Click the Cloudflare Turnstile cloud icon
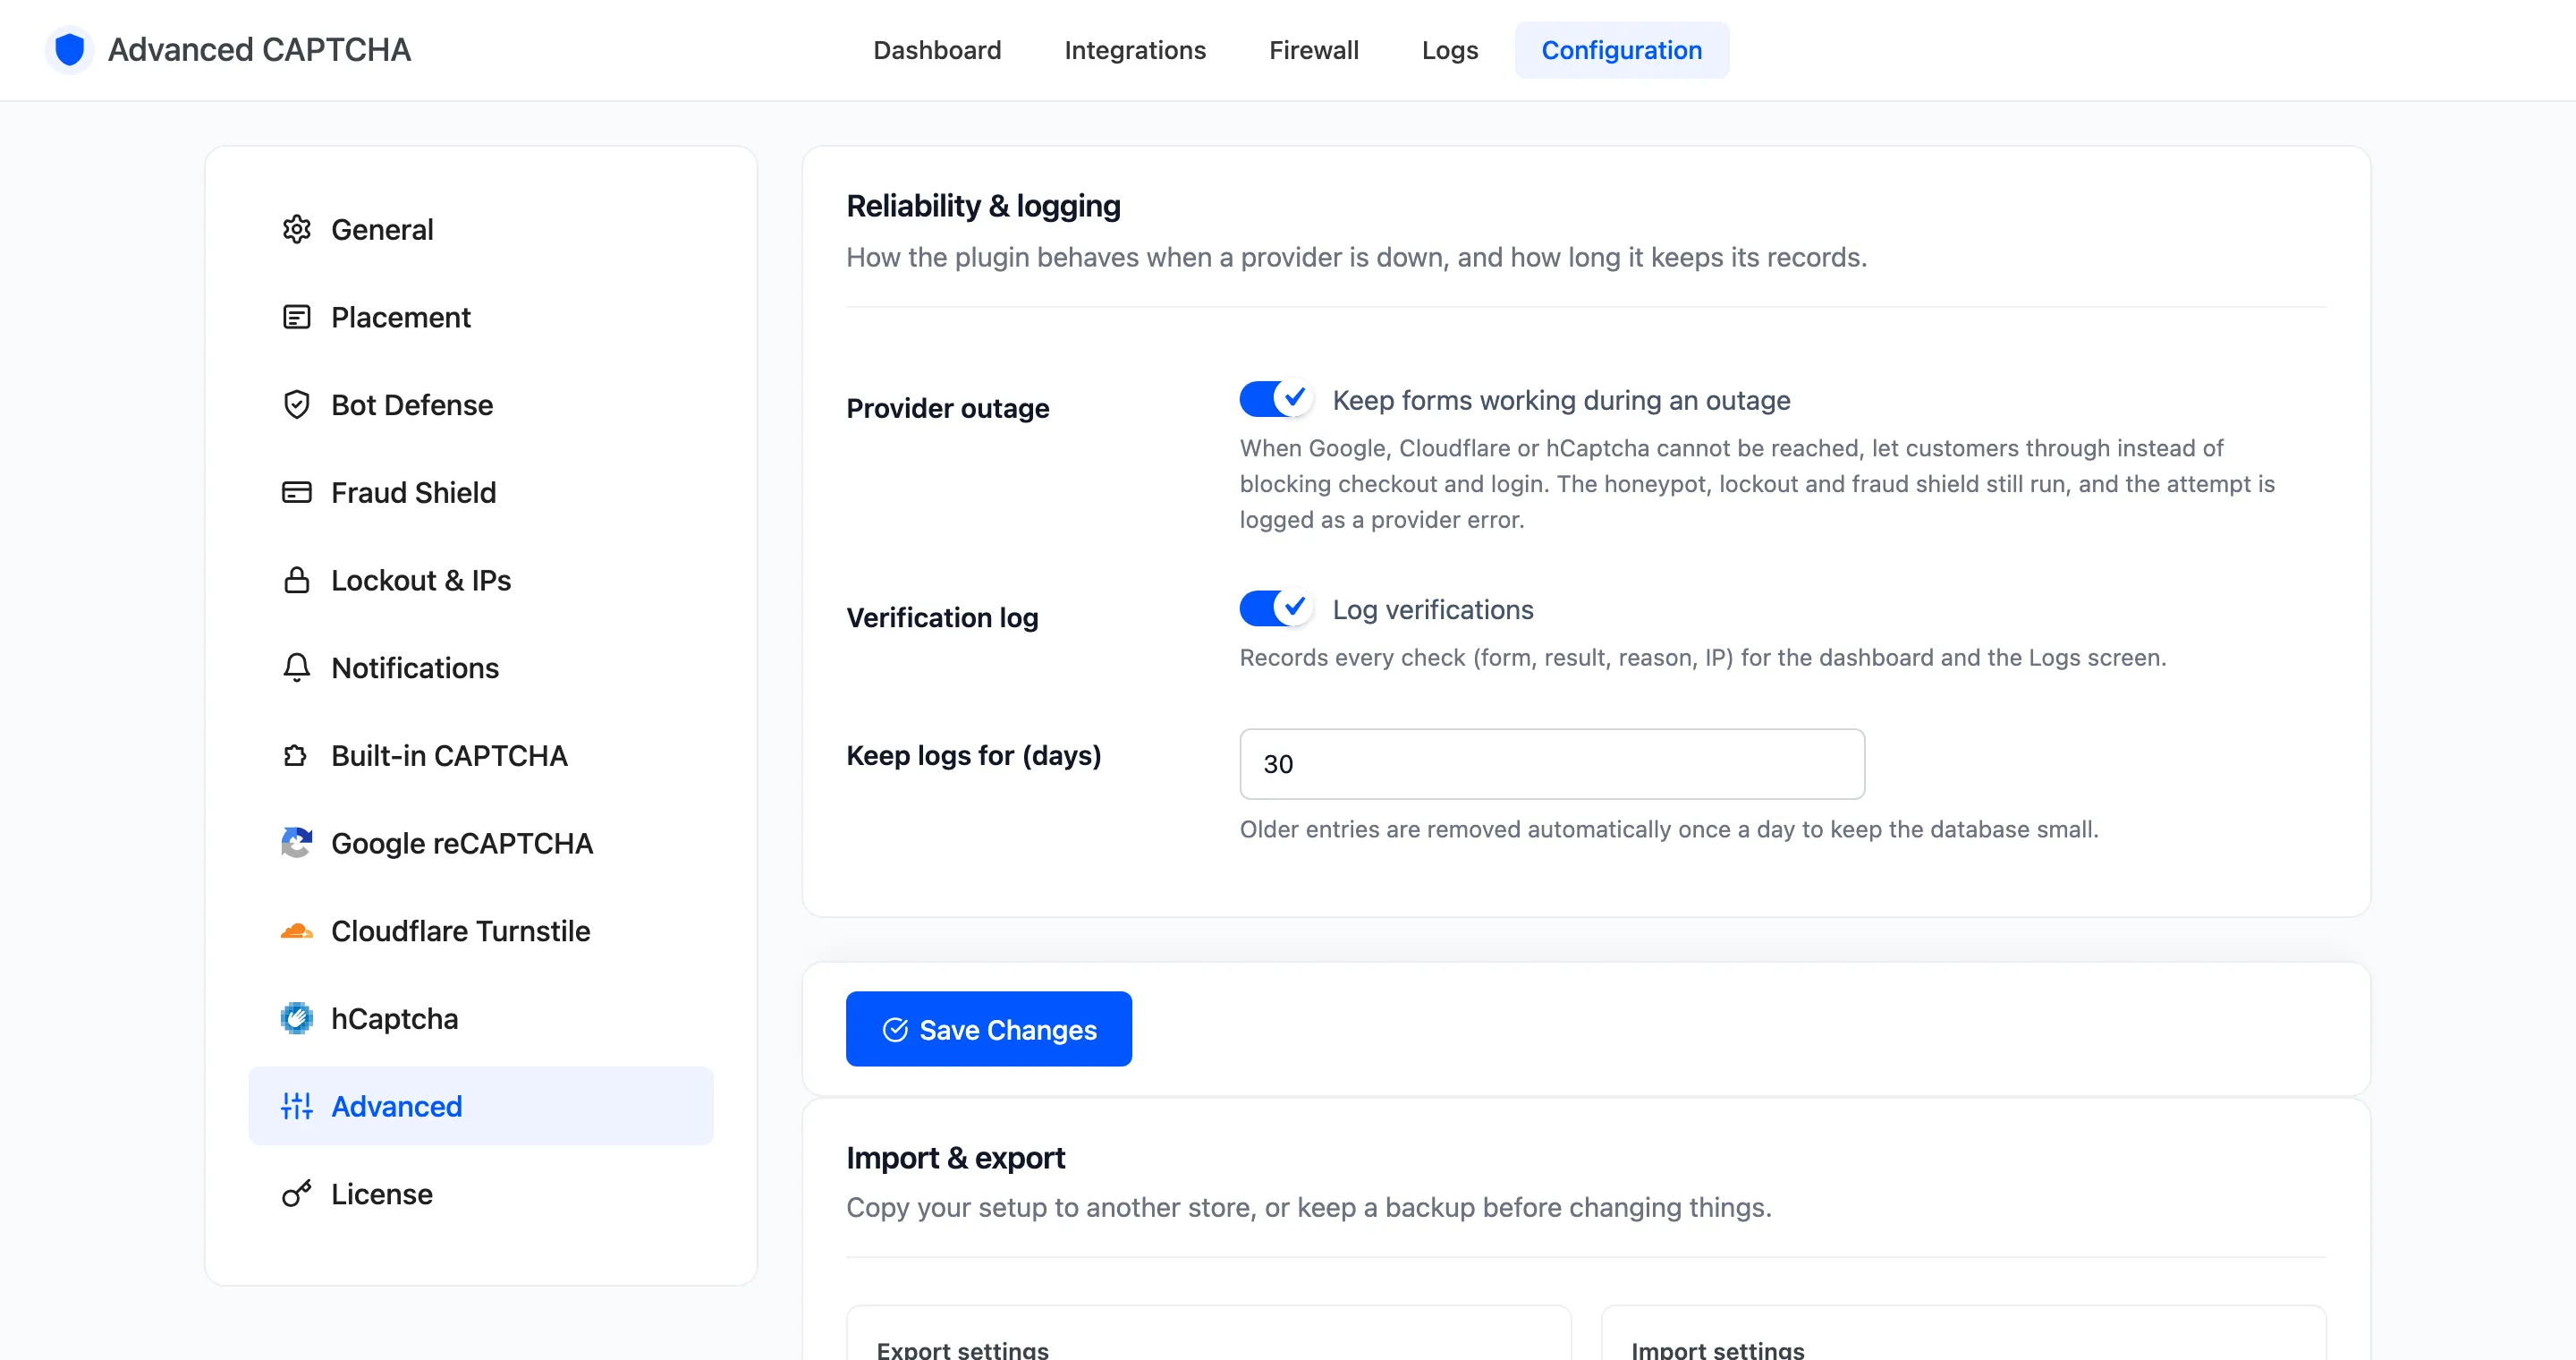Viewport: 2576px width, 1360px height. click(x=296, y=931)
